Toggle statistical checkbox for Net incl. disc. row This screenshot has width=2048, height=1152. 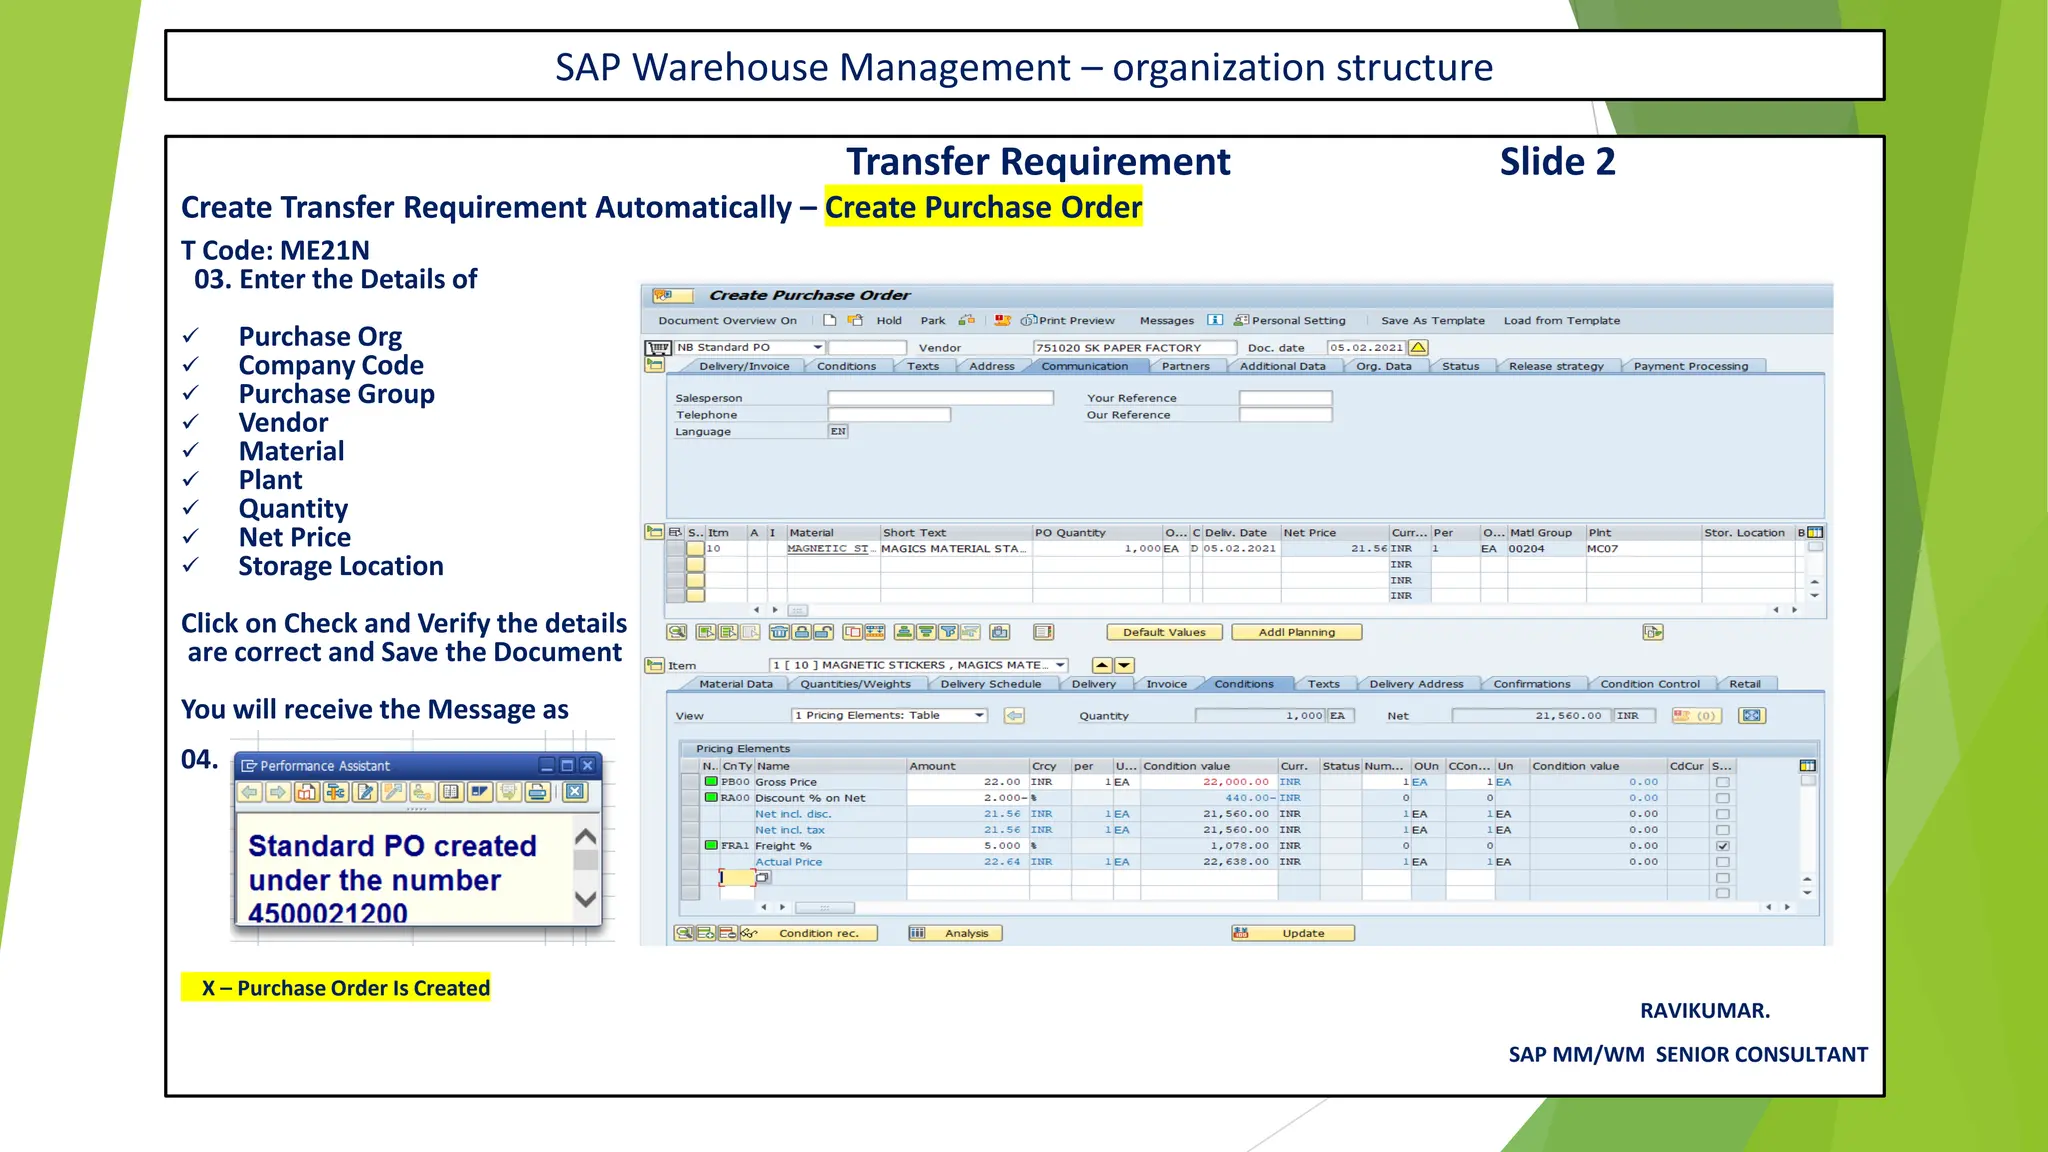1722,814
